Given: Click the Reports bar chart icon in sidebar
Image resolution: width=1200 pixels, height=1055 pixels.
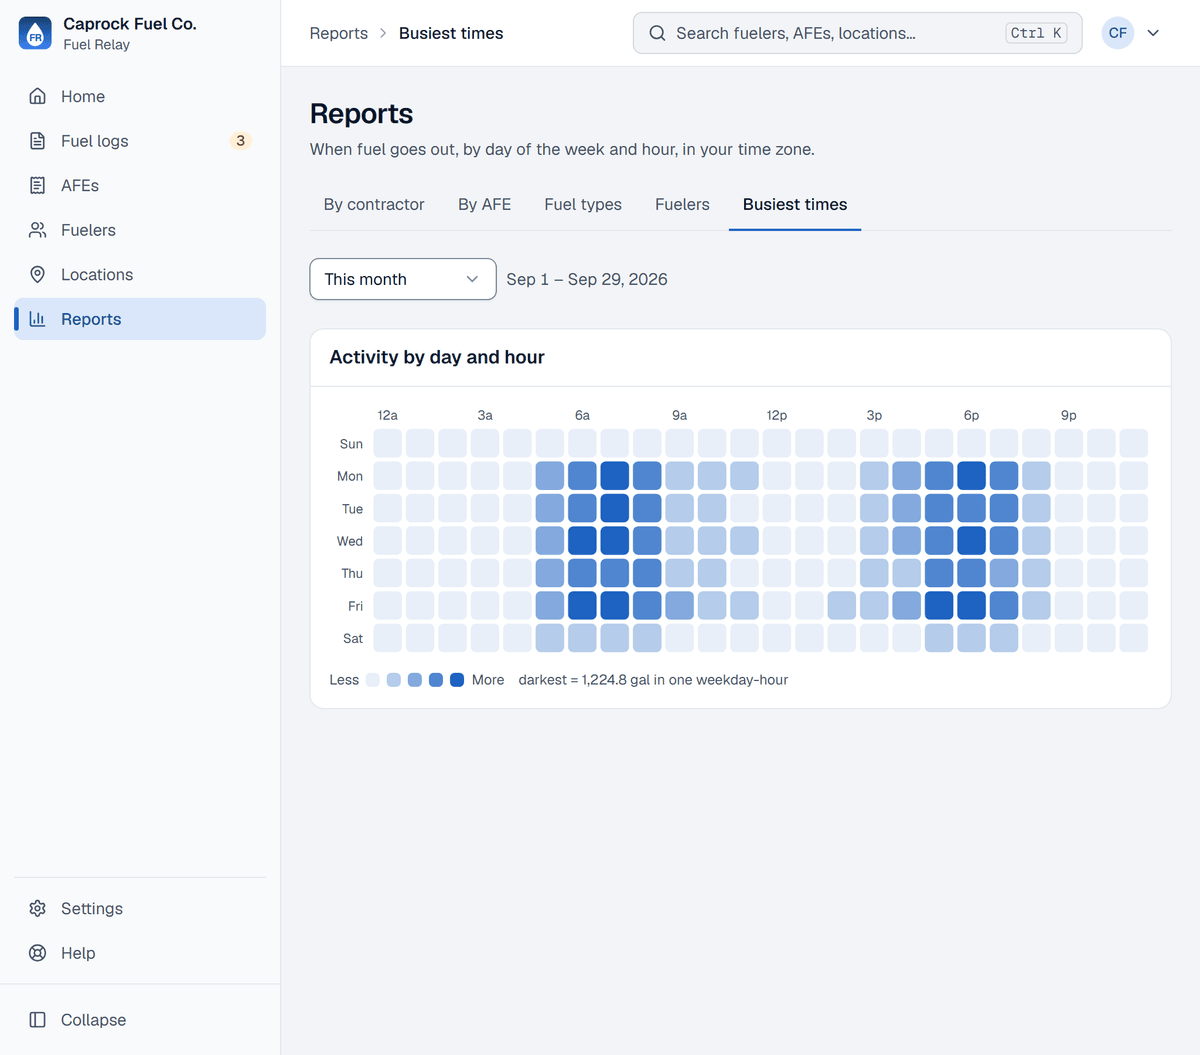Looking at the screenshot, I should click(38, 319).
